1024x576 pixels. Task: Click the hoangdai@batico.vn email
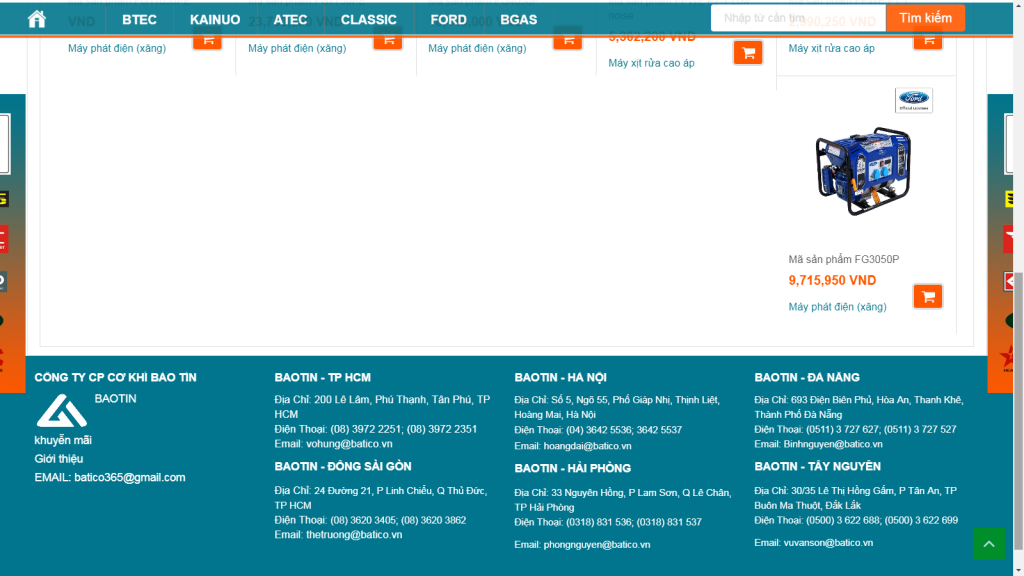coord(587,446)
